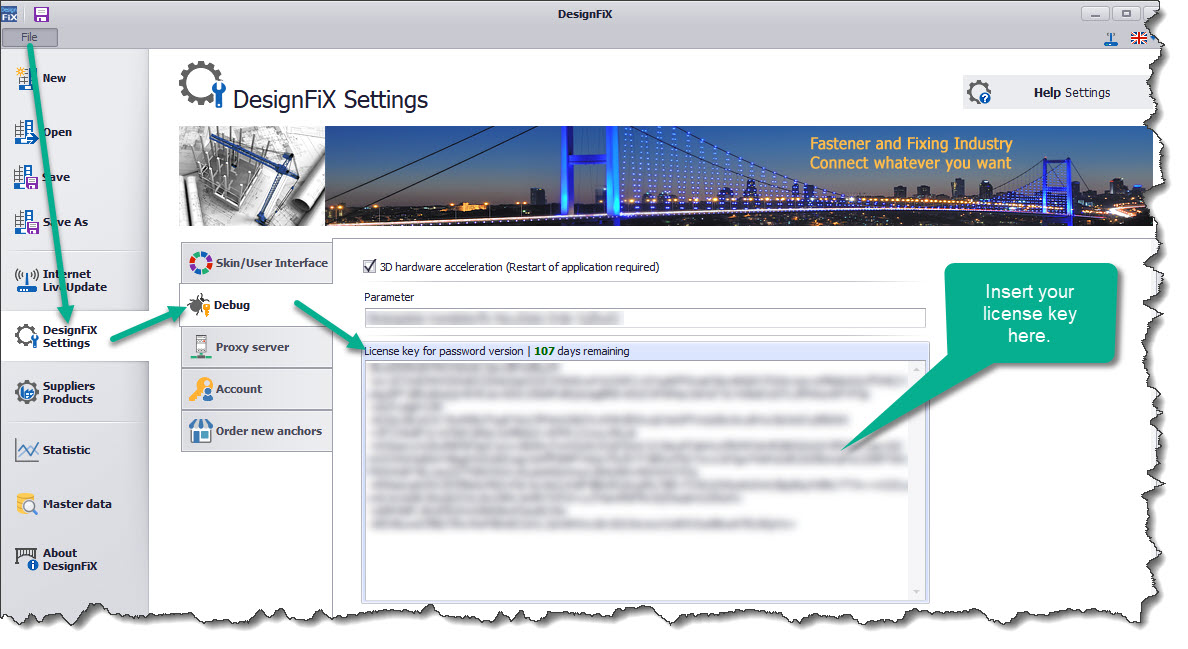Toggle 3D hardware acceleration checkbox
This screenshot has width=1188, height=649.
(370, 267)
